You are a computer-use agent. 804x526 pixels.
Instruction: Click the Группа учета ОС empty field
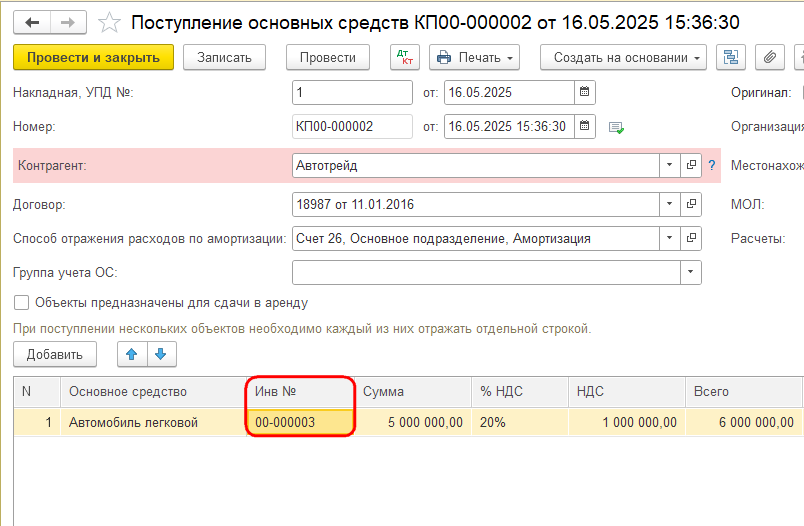coord(486,272)
